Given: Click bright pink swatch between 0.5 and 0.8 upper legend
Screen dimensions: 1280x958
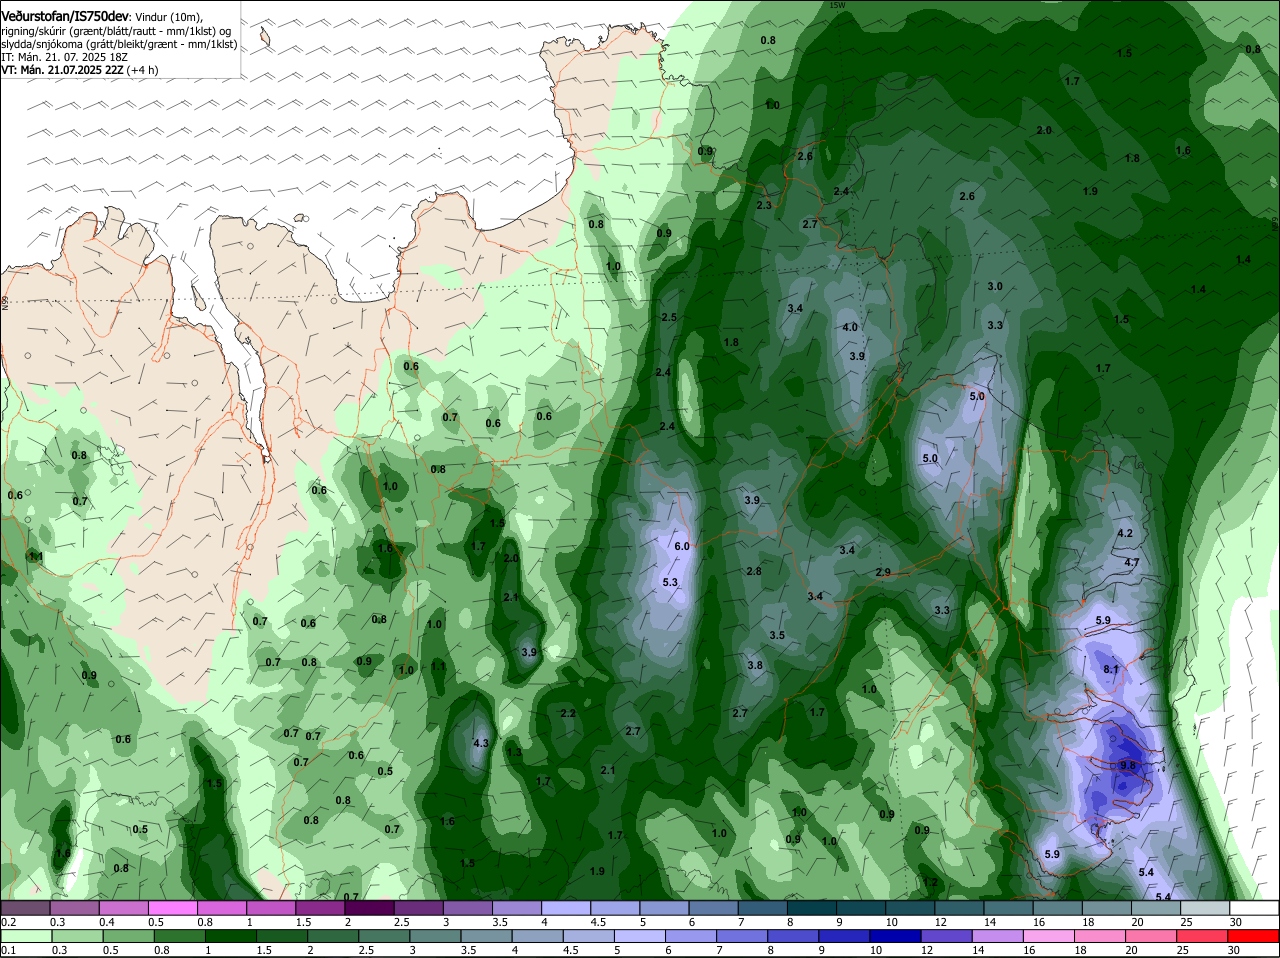Looking at the screenshot, I should [x=172, y=908].
